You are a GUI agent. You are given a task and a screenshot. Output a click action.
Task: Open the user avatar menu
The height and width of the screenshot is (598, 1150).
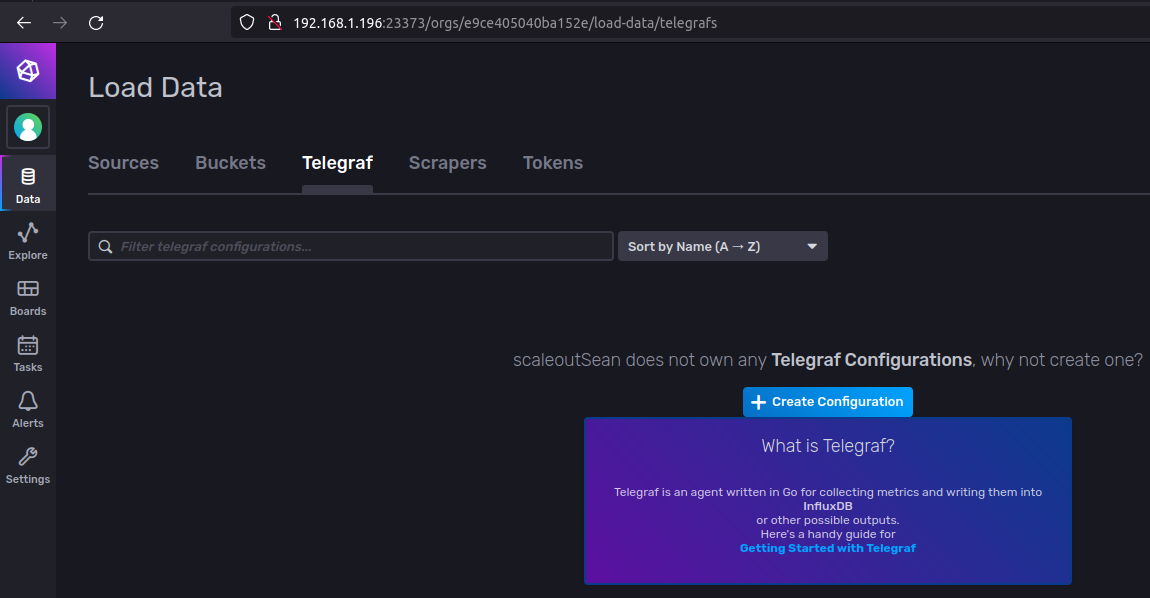(x=28, y=127)
